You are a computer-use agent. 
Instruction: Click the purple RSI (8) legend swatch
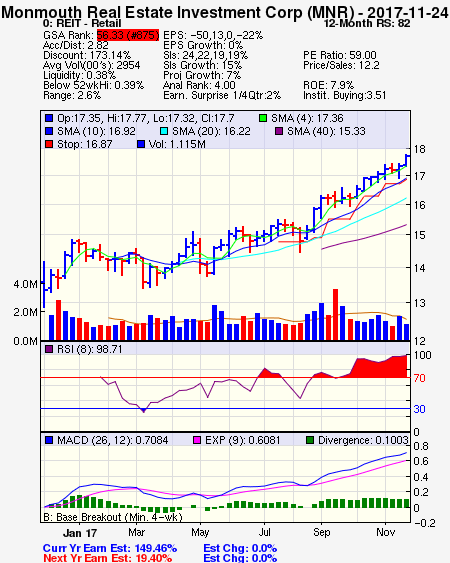click(49, 349)
